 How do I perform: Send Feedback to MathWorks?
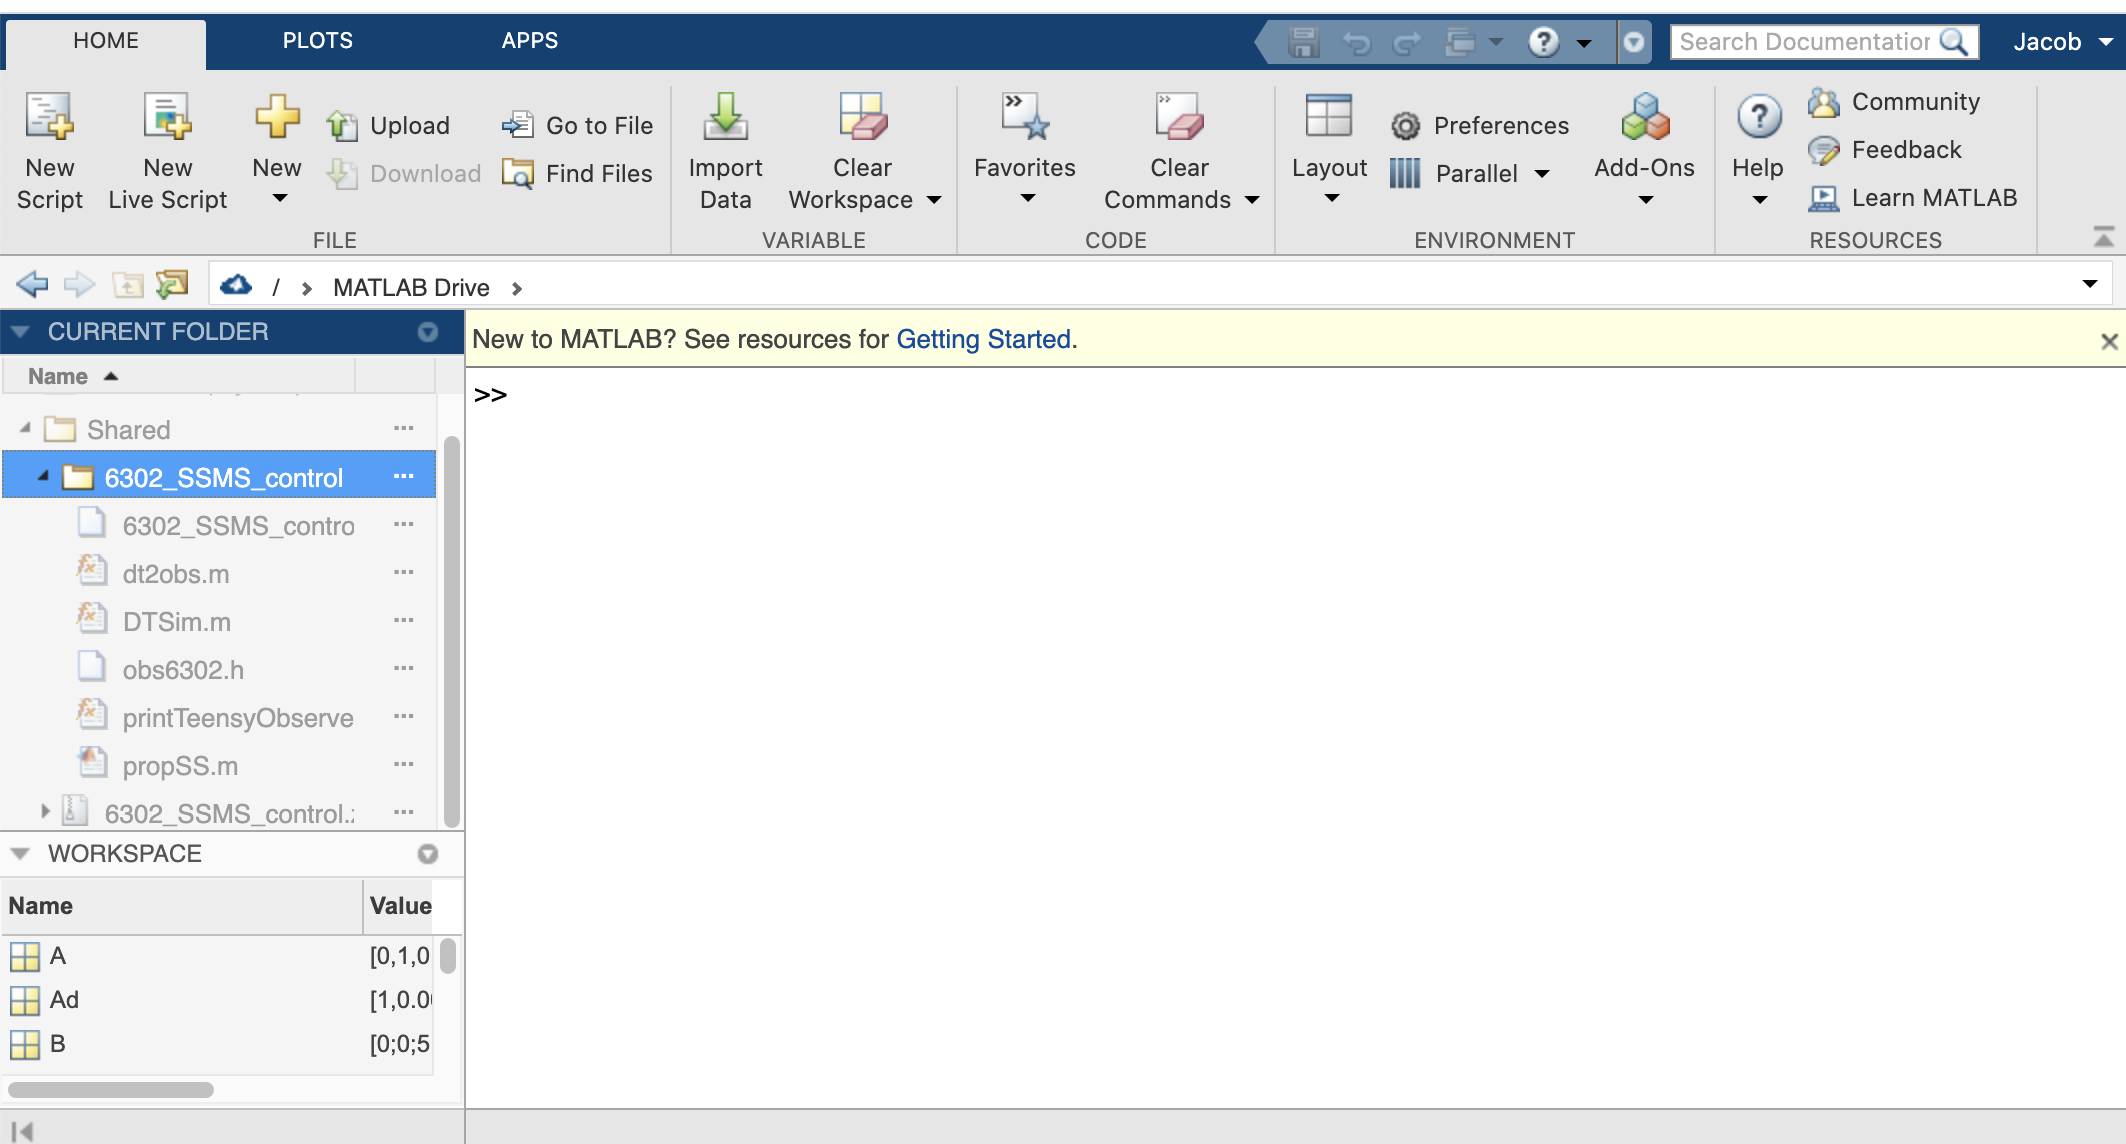[1885, 149]
